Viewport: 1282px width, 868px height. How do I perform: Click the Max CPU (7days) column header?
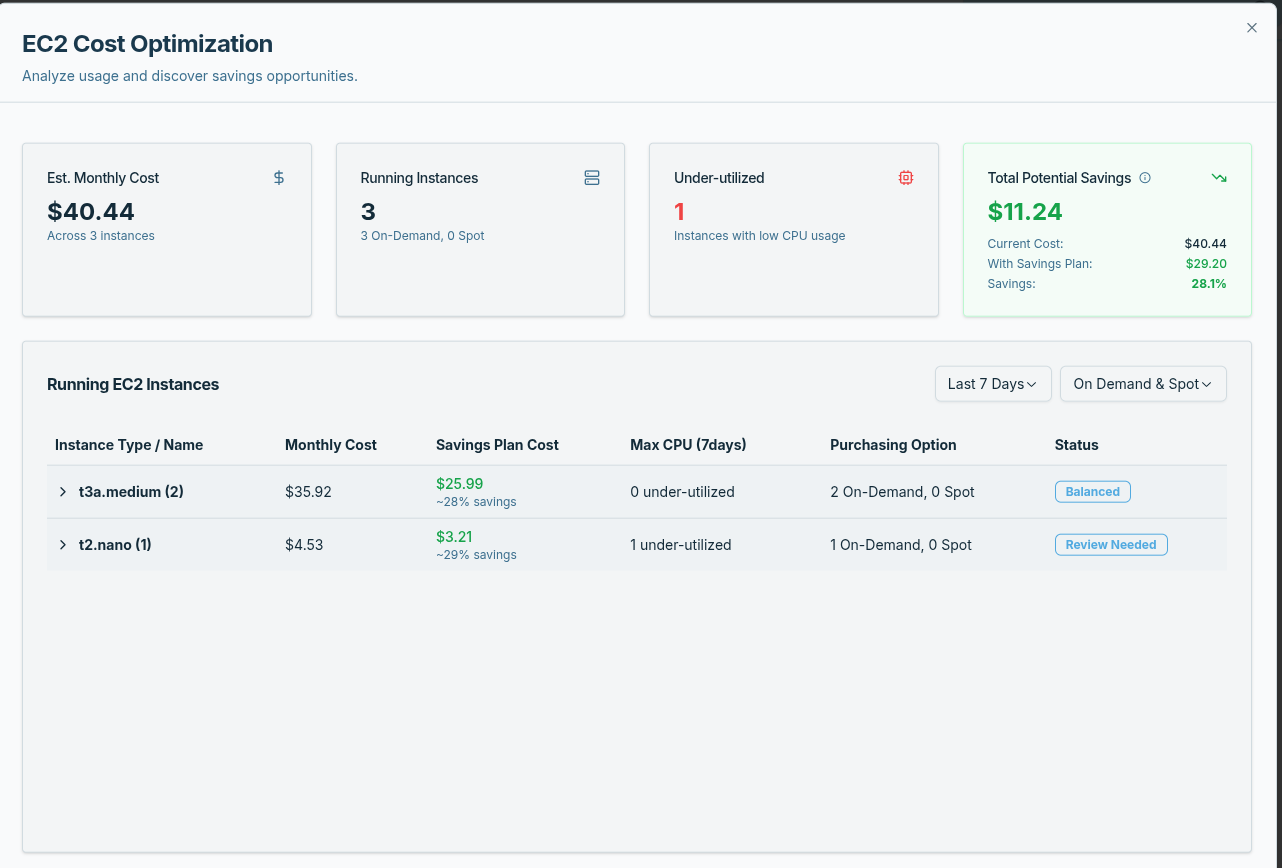(688, 445)
